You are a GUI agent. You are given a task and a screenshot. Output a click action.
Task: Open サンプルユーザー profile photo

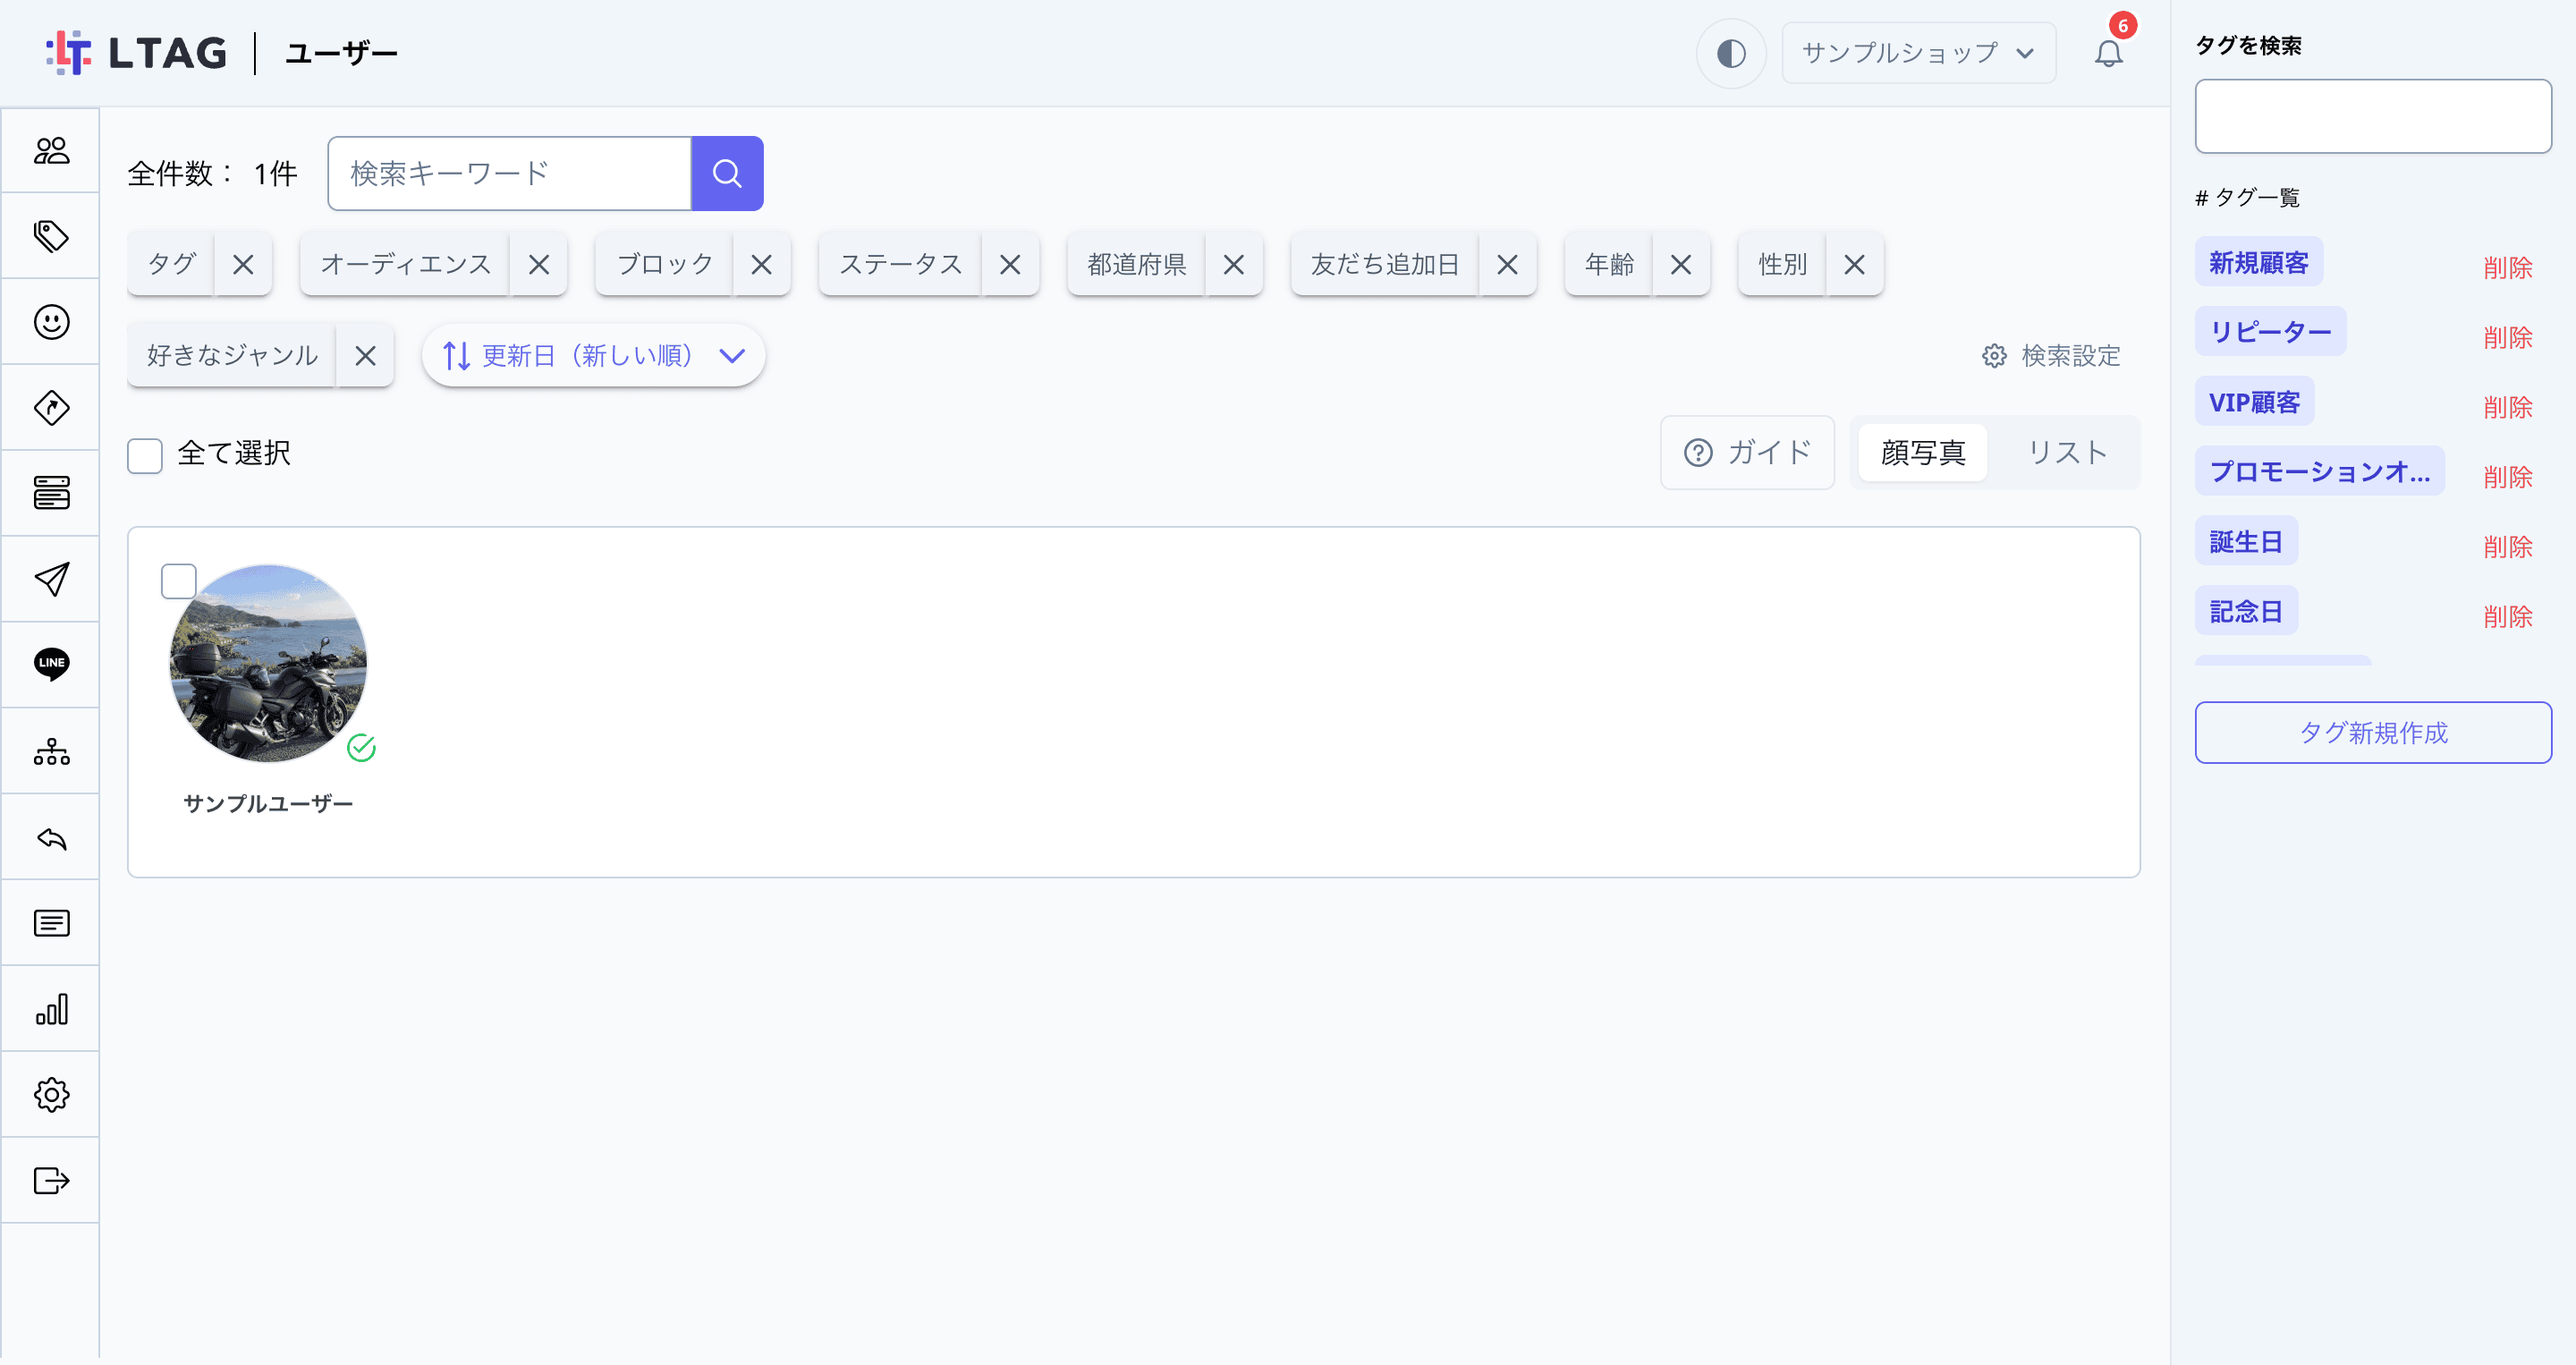coord(268,663)
